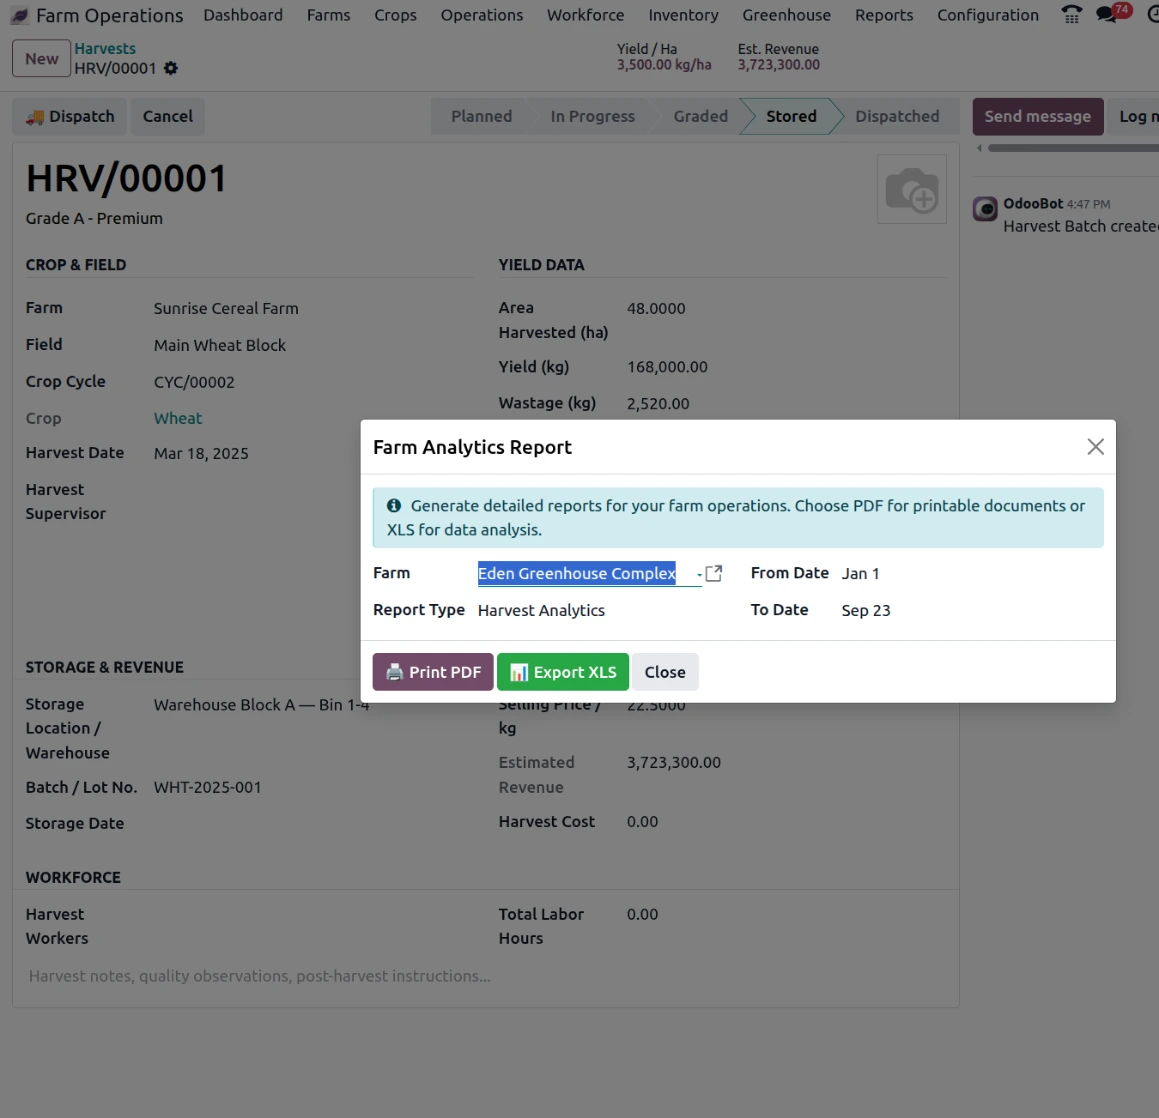Open the phone dialer icon in top bar
The image size is (1159, 1118).
[1071, 14]
